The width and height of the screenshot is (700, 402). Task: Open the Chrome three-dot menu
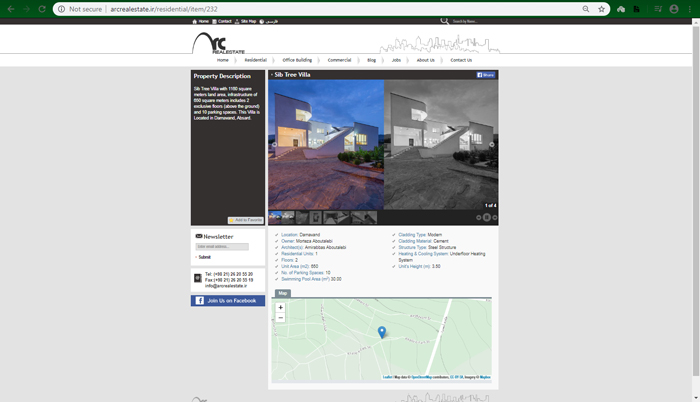[690, 9]
